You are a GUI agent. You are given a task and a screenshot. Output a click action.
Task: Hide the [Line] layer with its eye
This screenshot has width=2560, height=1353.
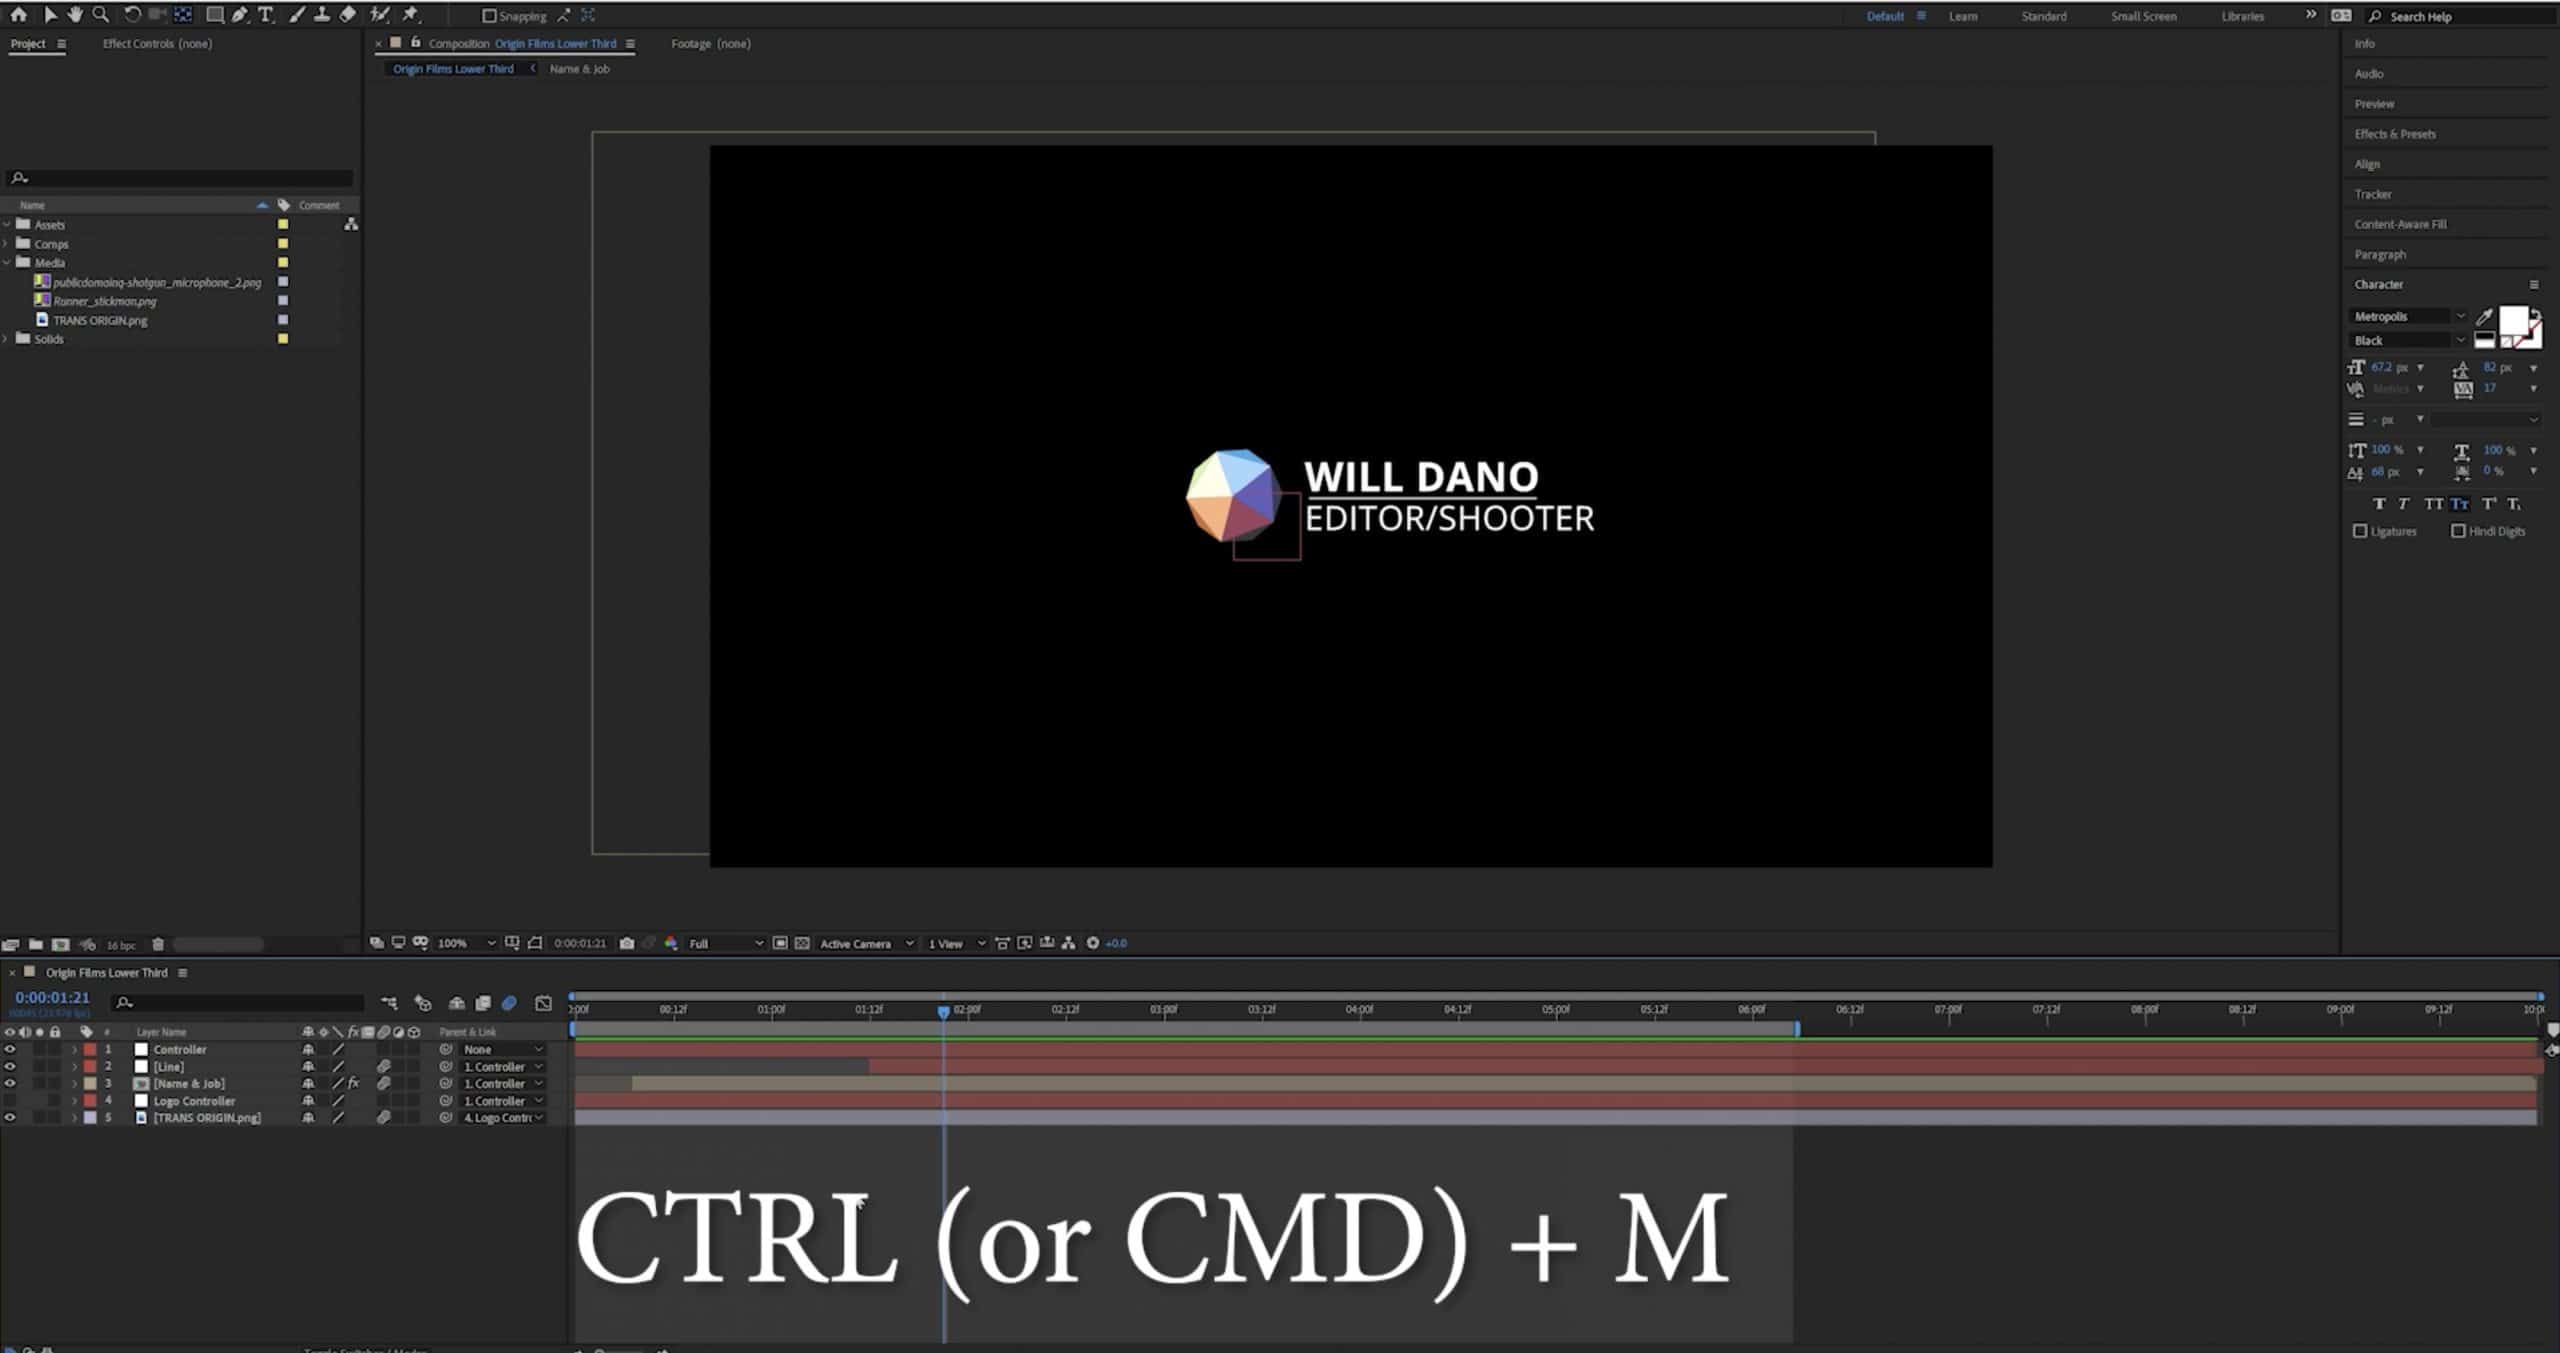pos(10,1066)
